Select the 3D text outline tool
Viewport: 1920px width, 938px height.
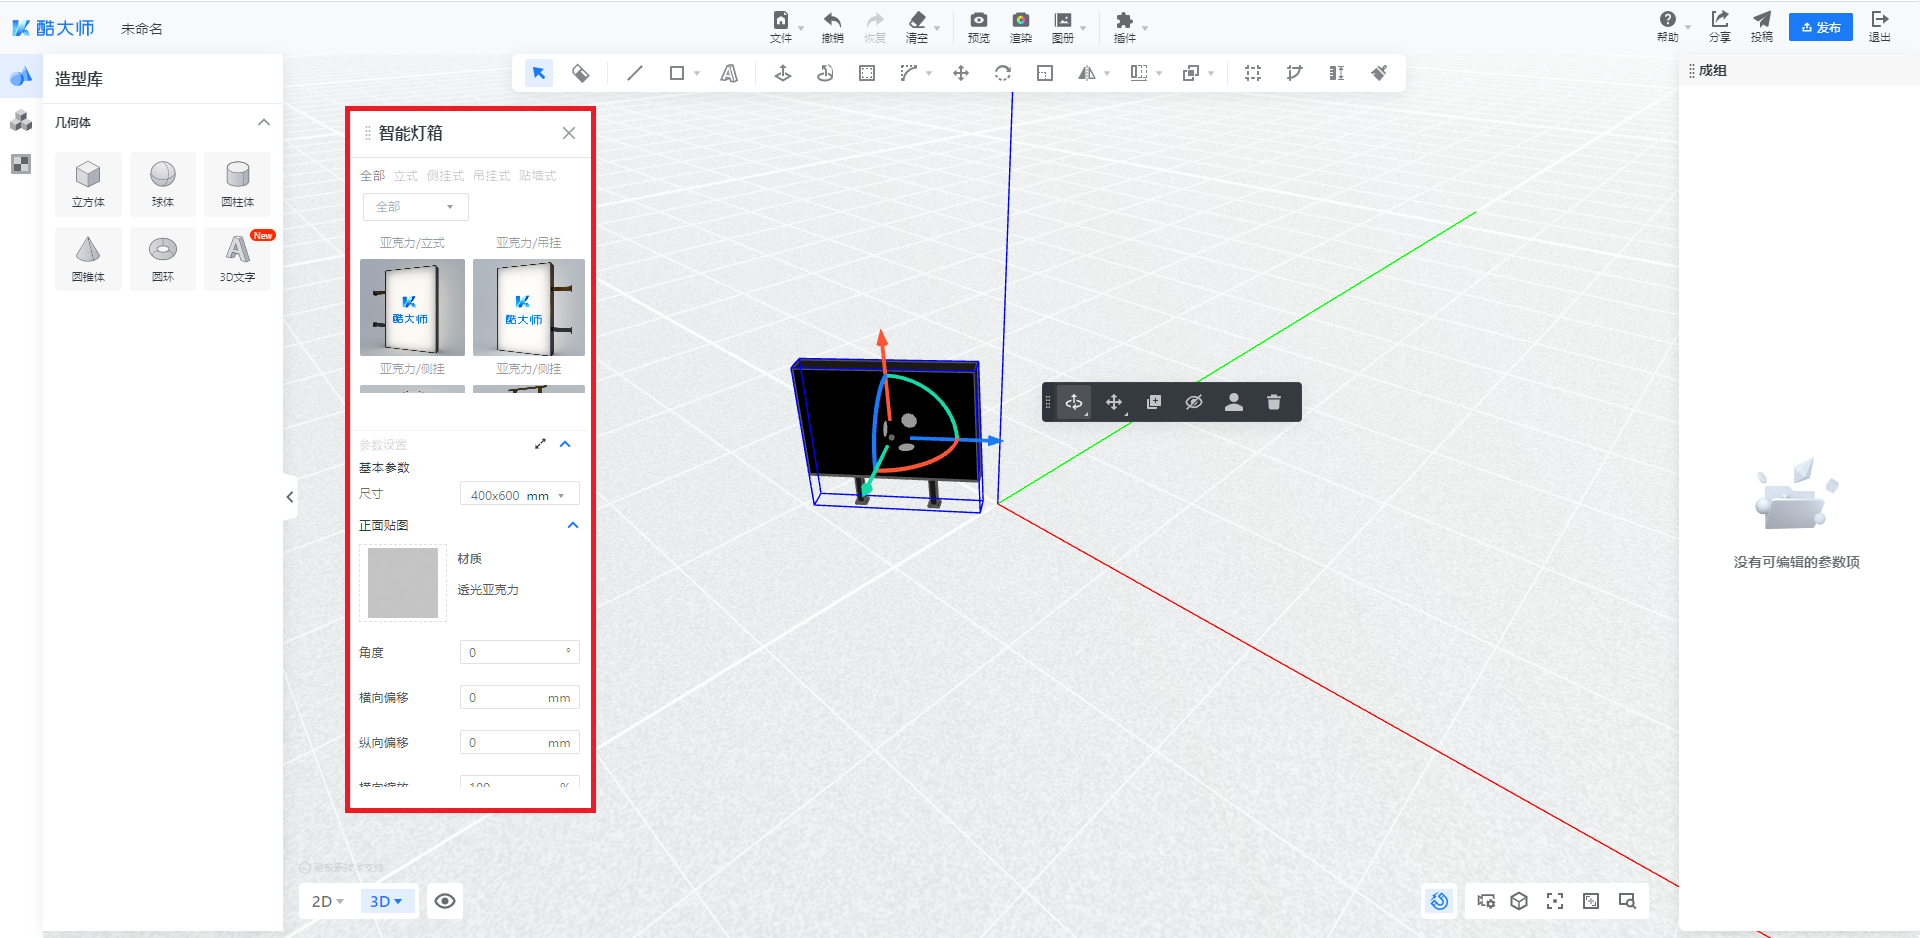(x=729, y=73)
